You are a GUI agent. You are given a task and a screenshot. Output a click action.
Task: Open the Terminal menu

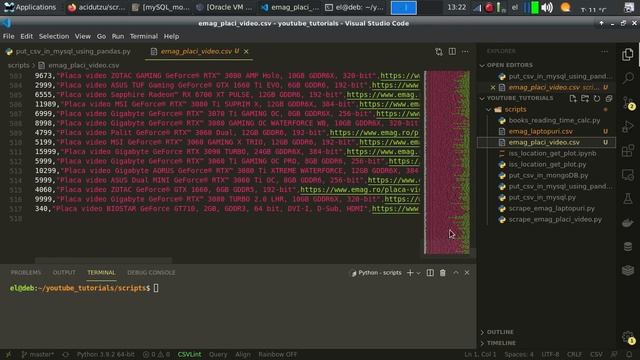click(144, 36)
